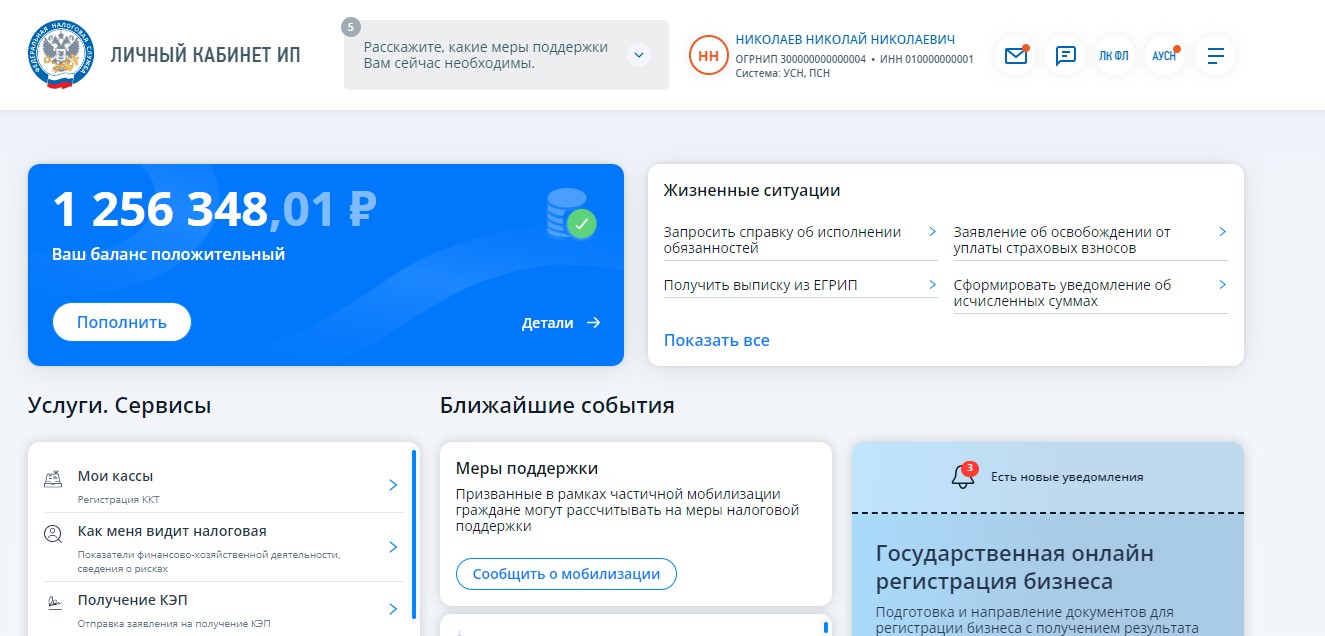Open Получить выписку из ЕГРИП chevron
Screen dimensions: 1325x636
931,283
